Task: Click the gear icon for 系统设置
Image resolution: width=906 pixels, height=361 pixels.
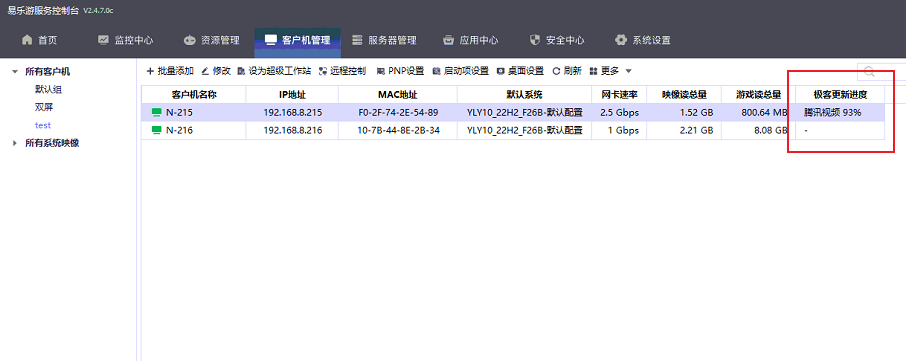Action: click(x=621, y=40)
